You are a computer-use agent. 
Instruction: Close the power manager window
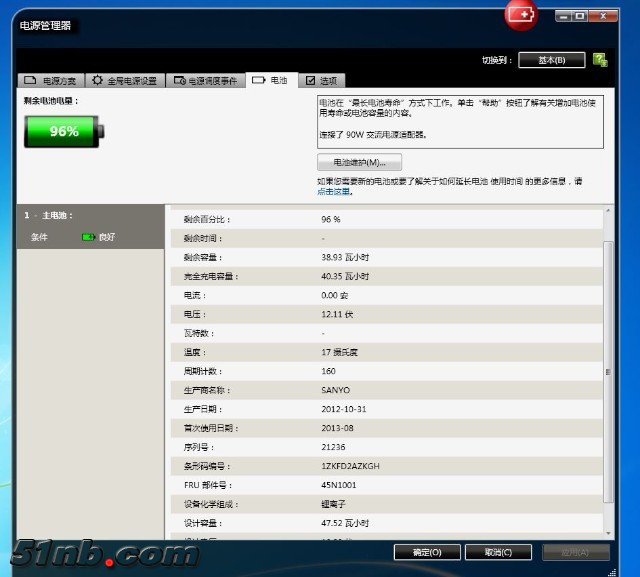603,16
